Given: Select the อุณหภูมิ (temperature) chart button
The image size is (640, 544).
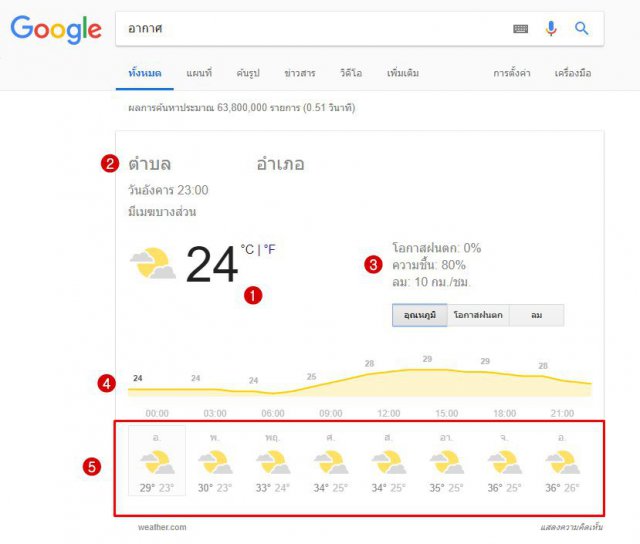Looking at the screenshot, I should click(419, 316).
